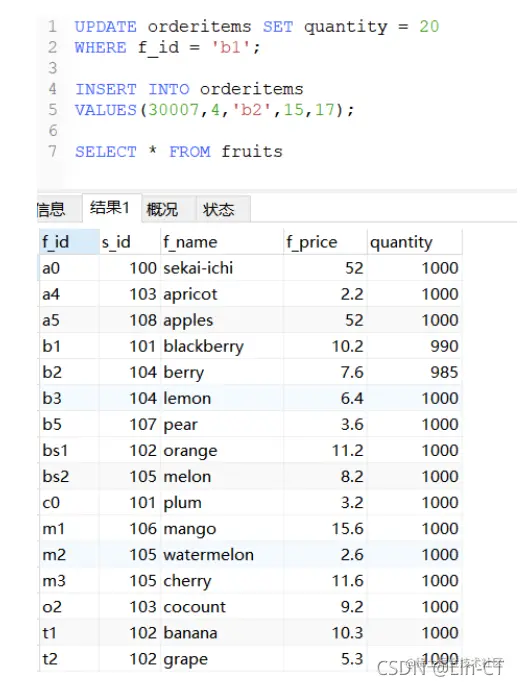The width and height of the screenshot is (520, 686).
Task: Select the 'orange' cell
Action: tap(222, 450)
